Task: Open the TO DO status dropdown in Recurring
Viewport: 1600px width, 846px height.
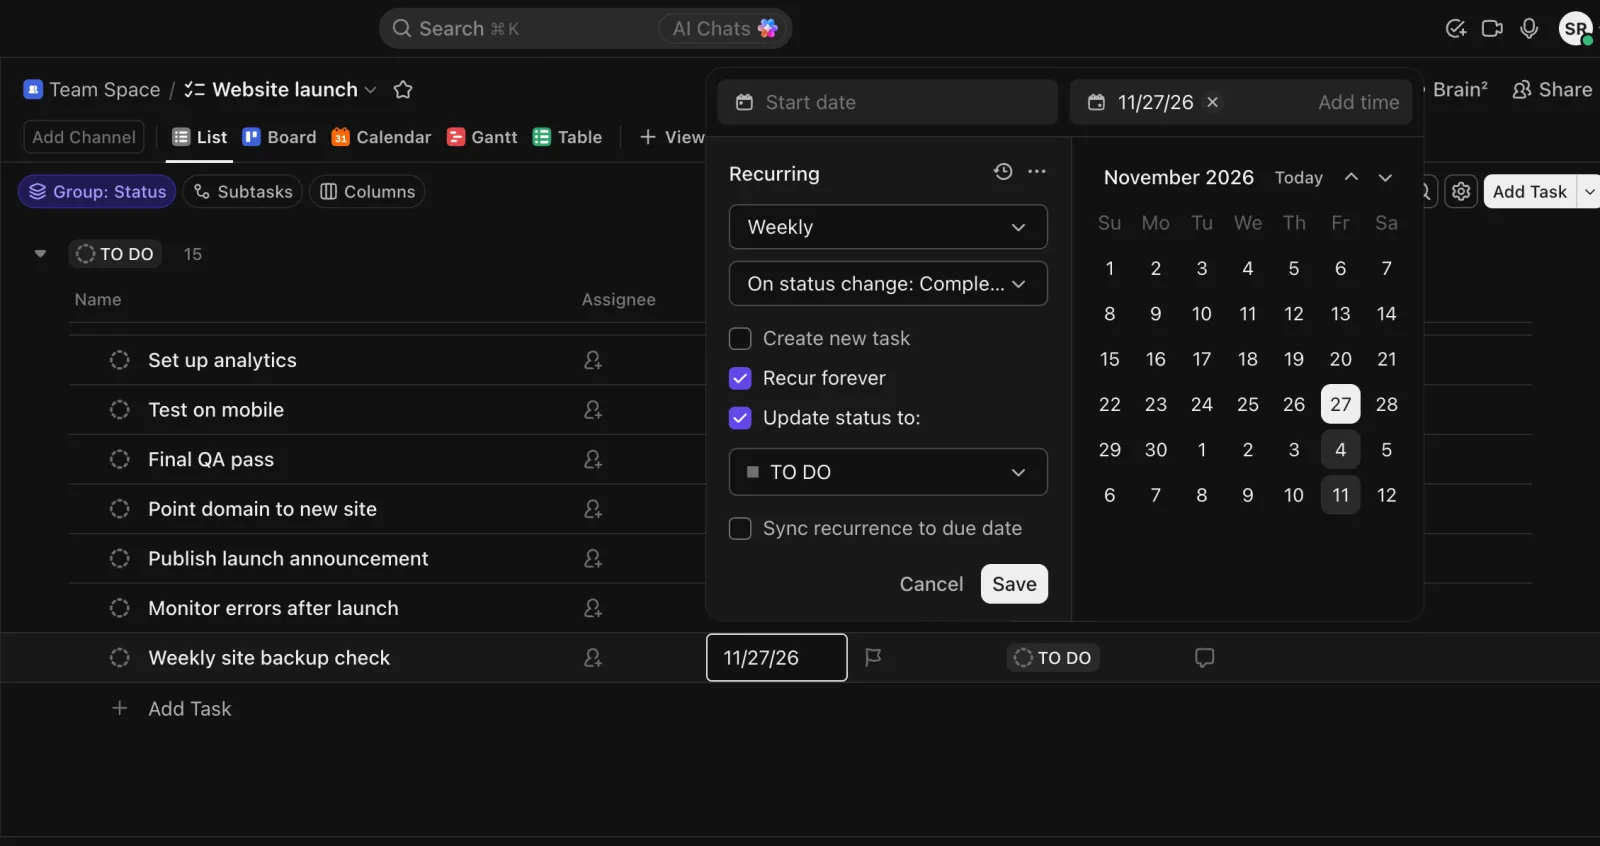Action: pos(888,472)
